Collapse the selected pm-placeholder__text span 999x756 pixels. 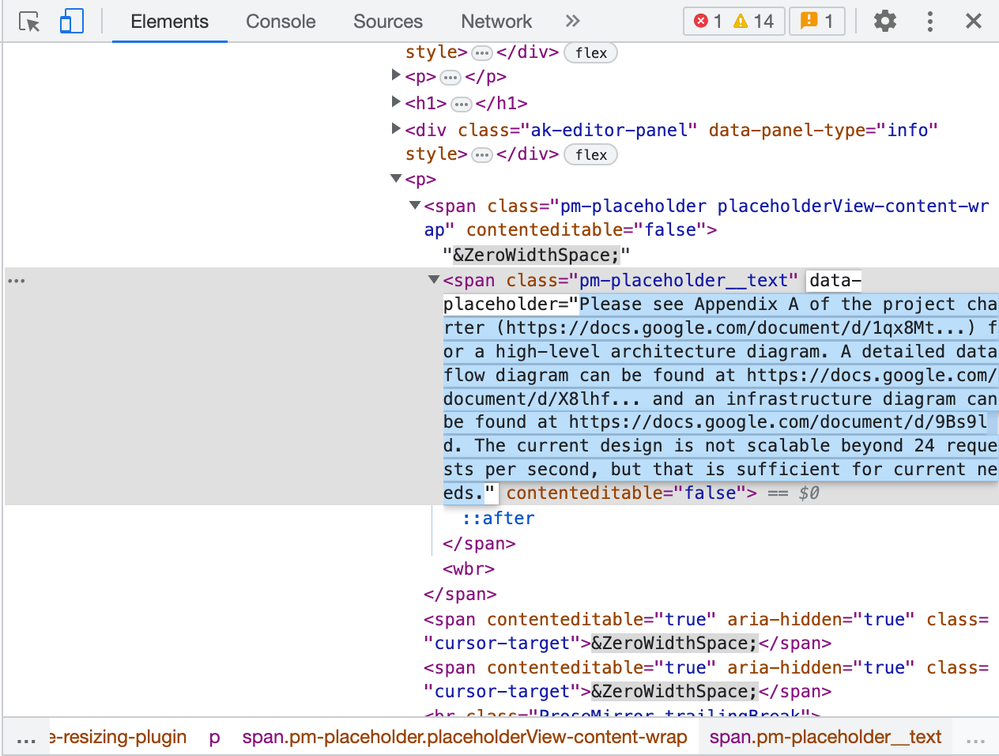434,280
